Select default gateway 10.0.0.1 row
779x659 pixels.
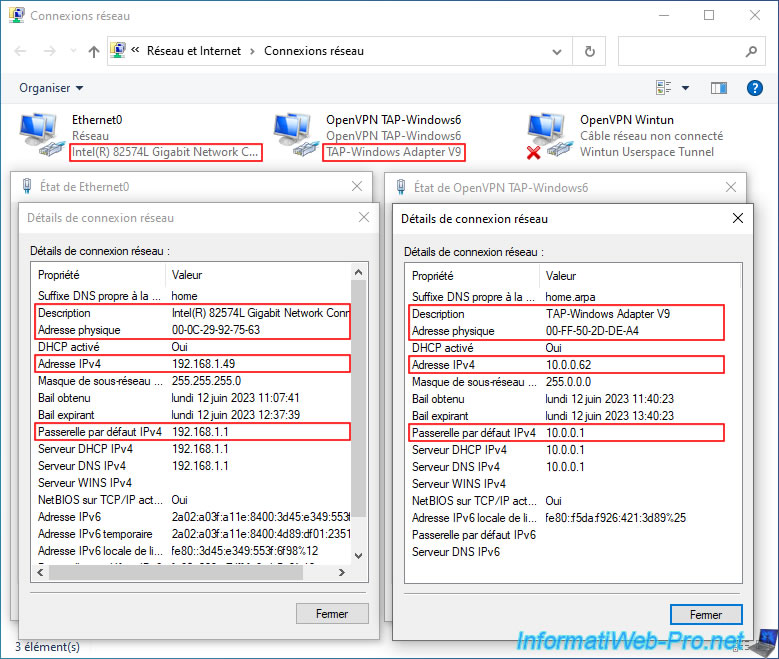566,433
